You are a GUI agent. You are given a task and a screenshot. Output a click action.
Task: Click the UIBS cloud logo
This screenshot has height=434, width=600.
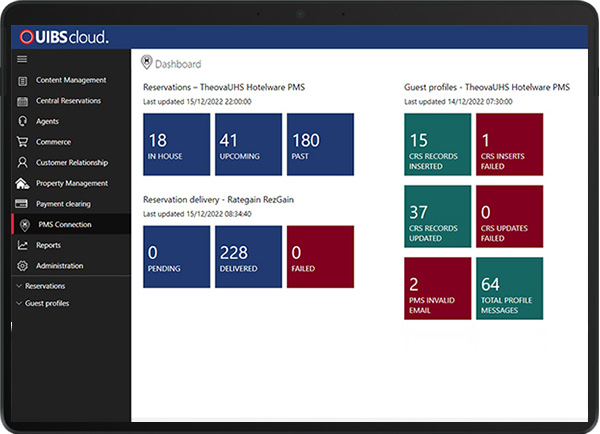64,37
